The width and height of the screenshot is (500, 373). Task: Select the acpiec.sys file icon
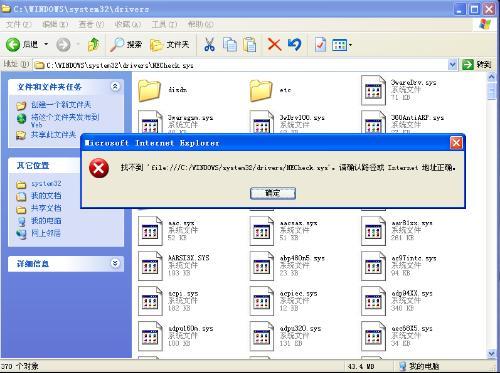(262, 301)
